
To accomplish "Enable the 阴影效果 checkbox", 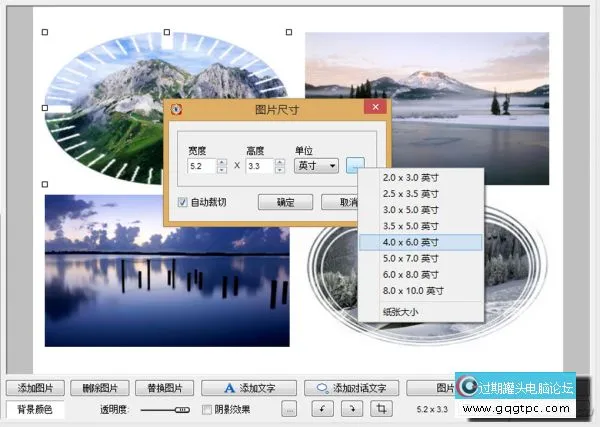I will [207, 409].
